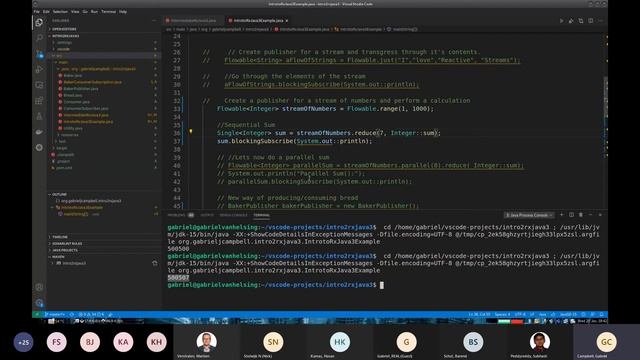The image size is (640, 360).
Task: Open the Edit menu
Action: (x=46, y=12)
